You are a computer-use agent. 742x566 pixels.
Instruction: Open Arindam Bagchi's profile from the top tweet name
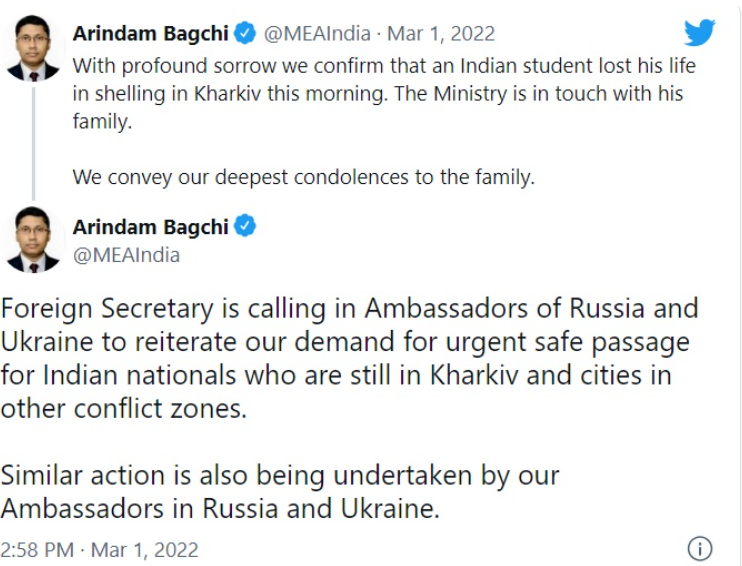pos(150,33)
